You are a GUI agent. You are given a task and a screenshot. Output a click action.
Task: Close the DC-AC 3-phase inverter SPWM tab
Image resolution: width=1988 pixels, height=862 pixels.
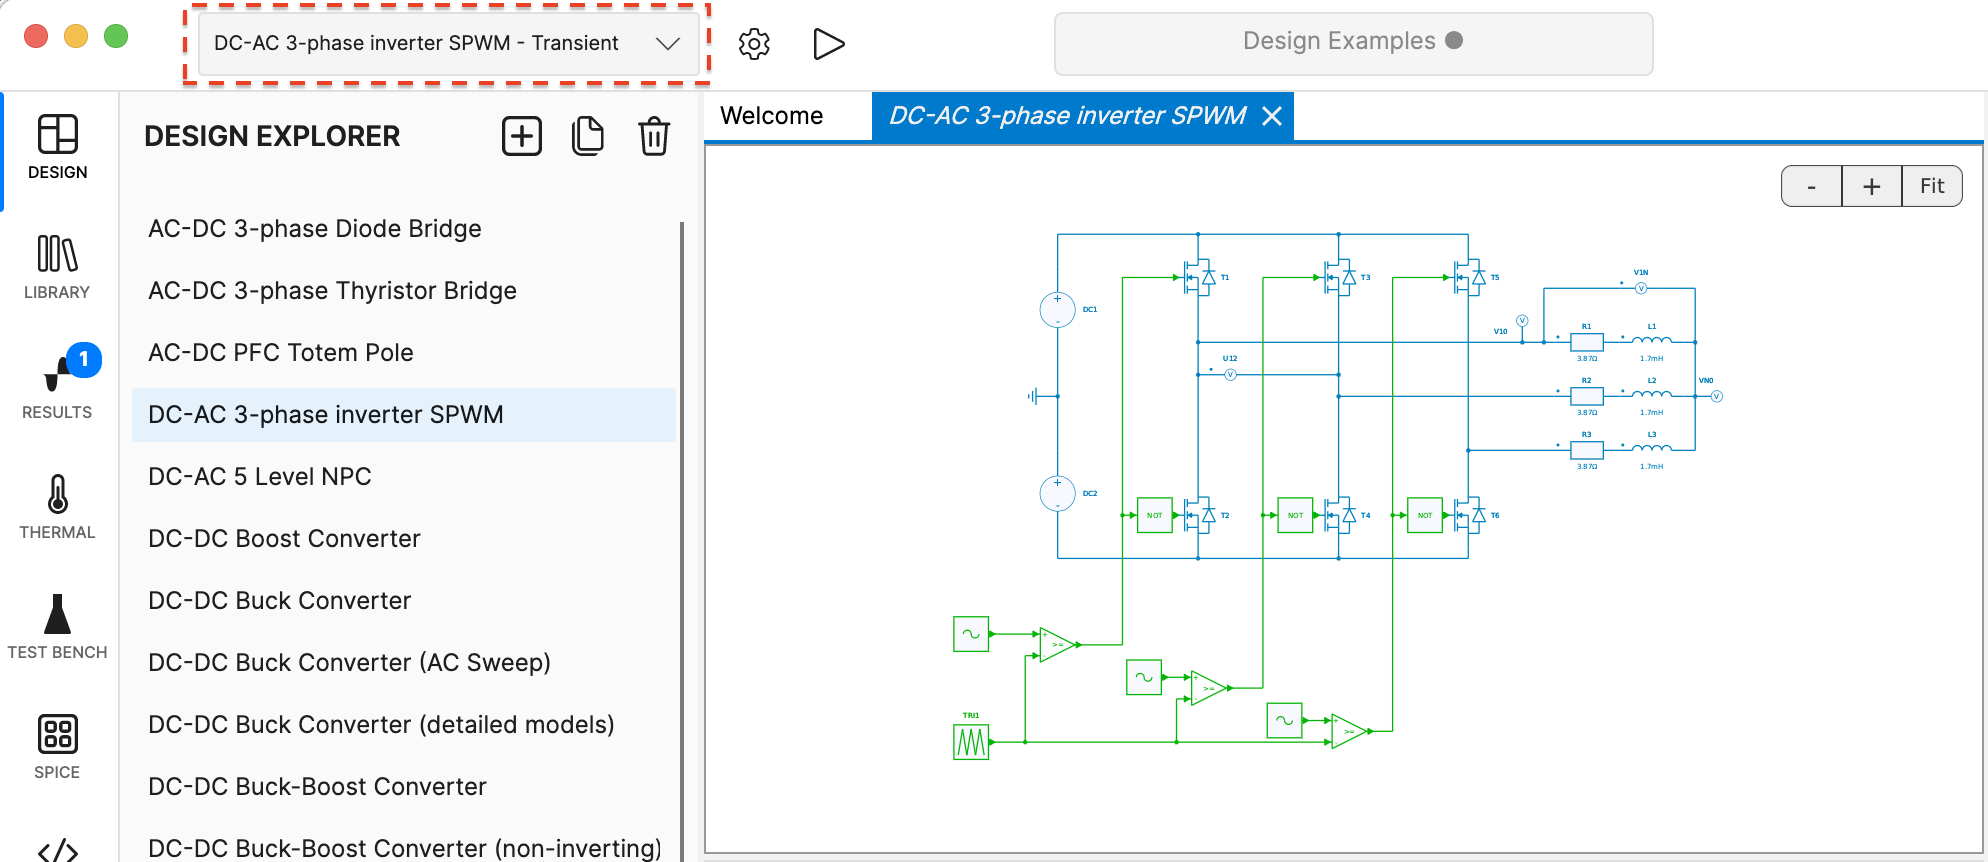tap(1272, 117)
